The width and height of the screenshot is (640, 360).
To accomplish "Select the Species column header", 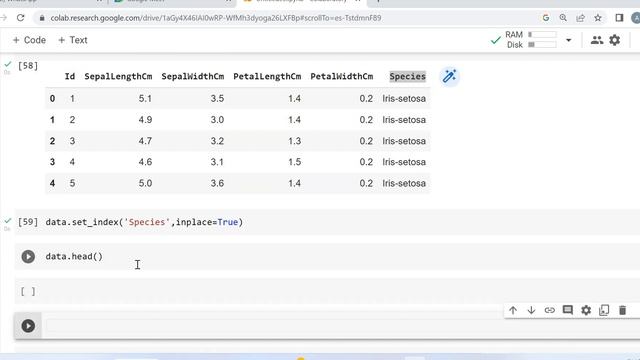I will 407,76.
